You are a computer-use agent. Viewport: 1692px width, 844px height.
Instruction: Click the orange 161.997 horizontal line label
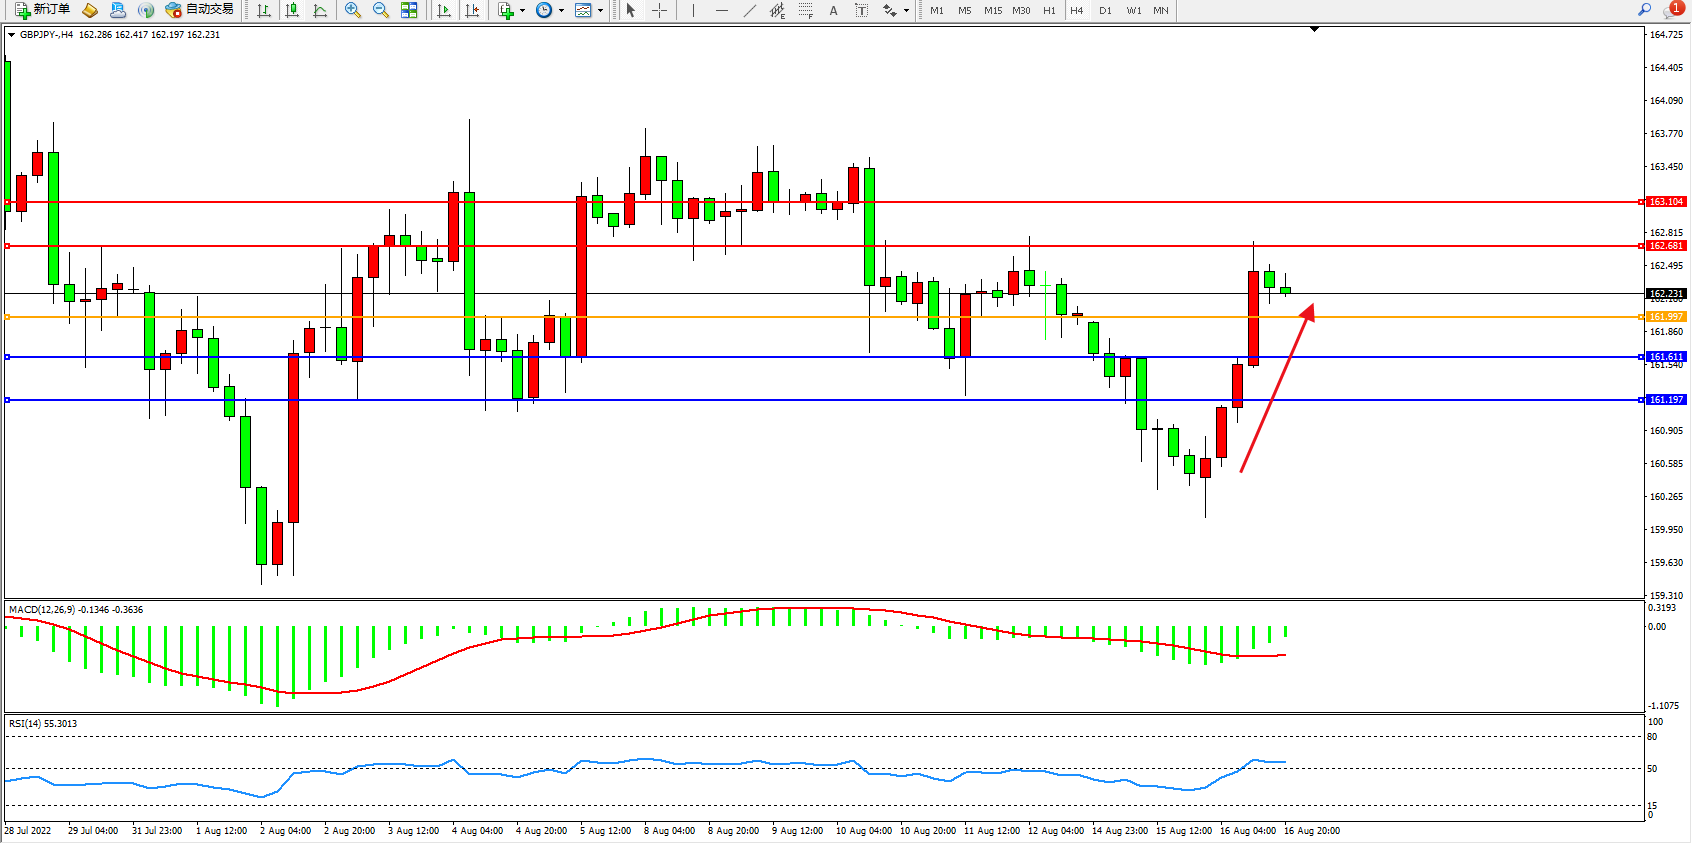click(1666, 317)
